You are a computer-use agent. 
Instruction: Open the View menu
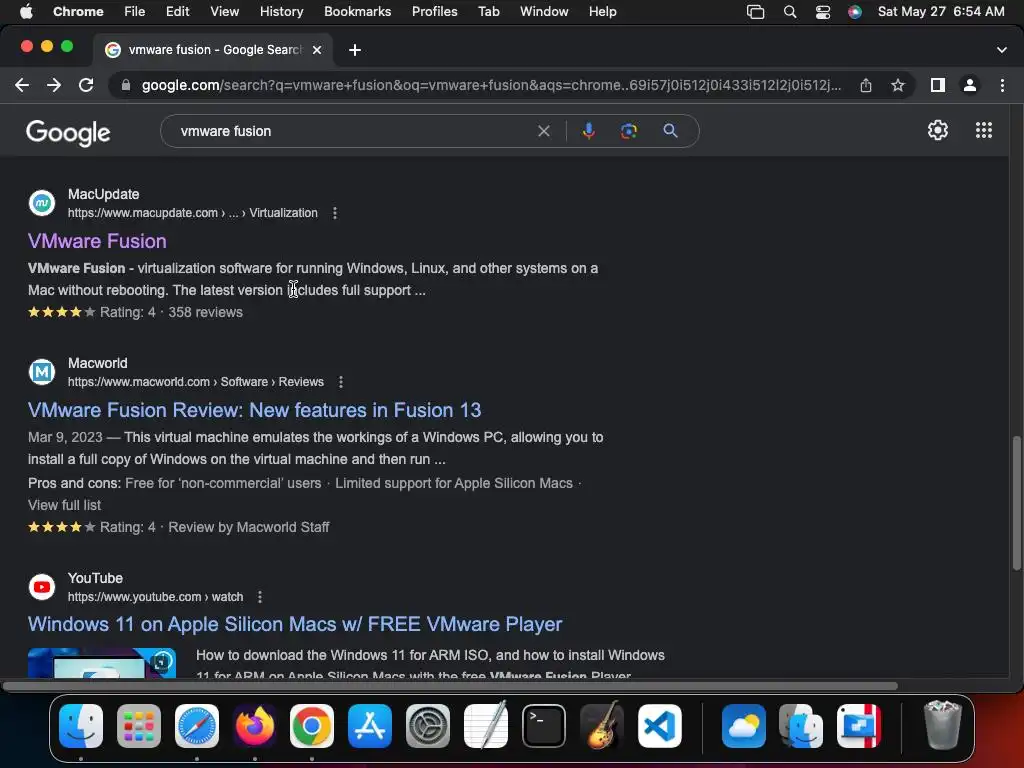click(225, 12)
